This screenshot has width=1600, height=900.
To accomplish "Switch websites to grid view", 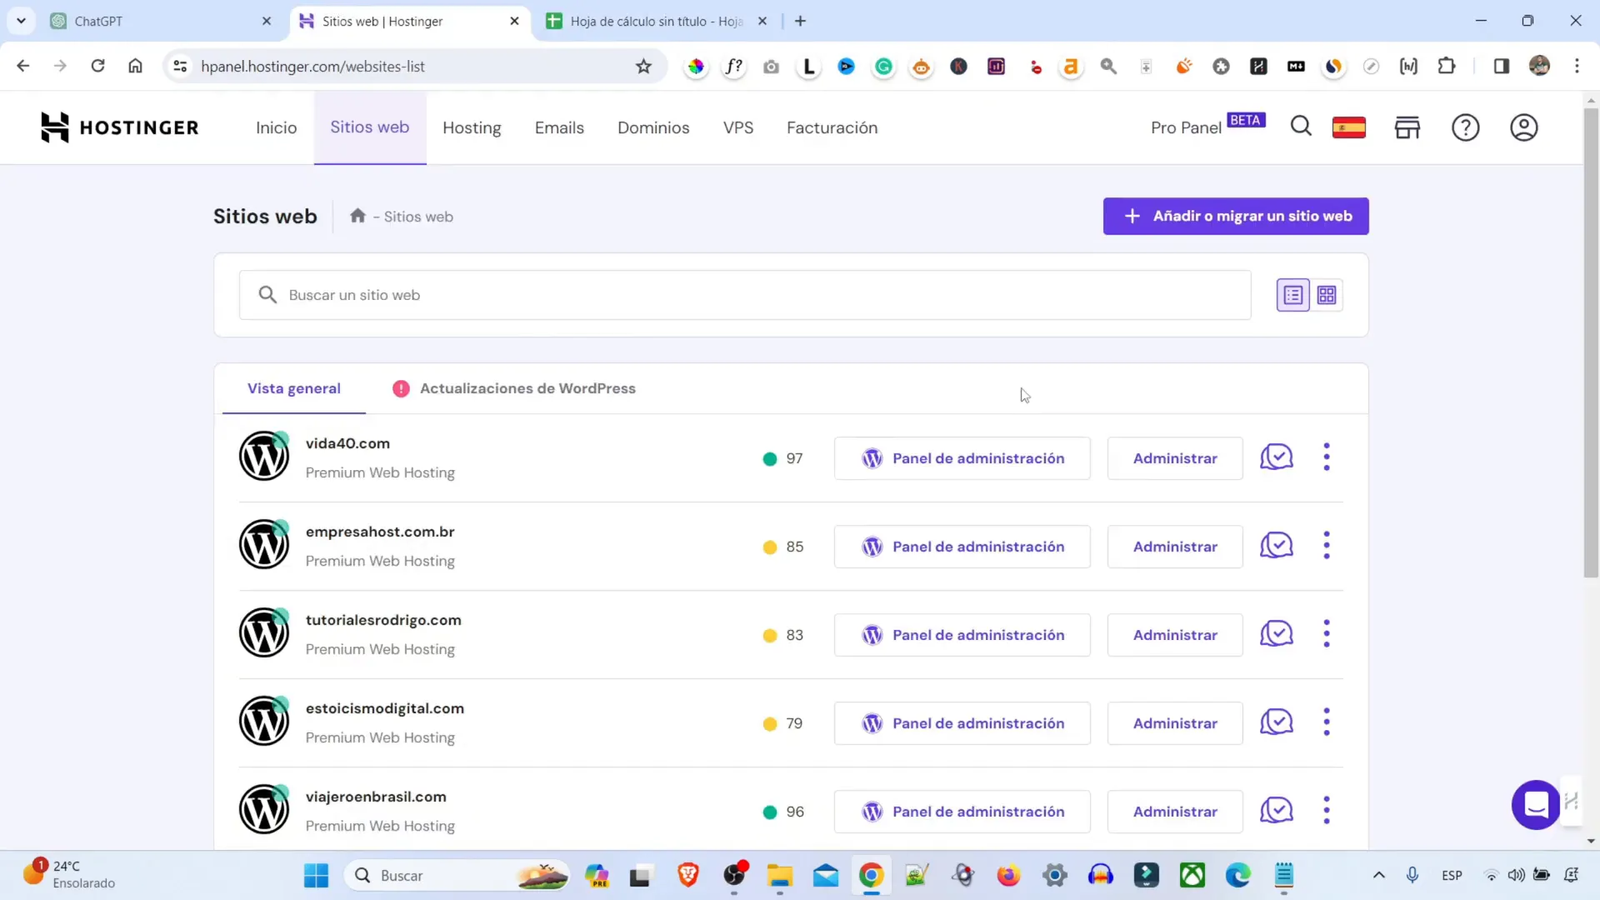I will pyautogui.click(x=1326, y=294).
